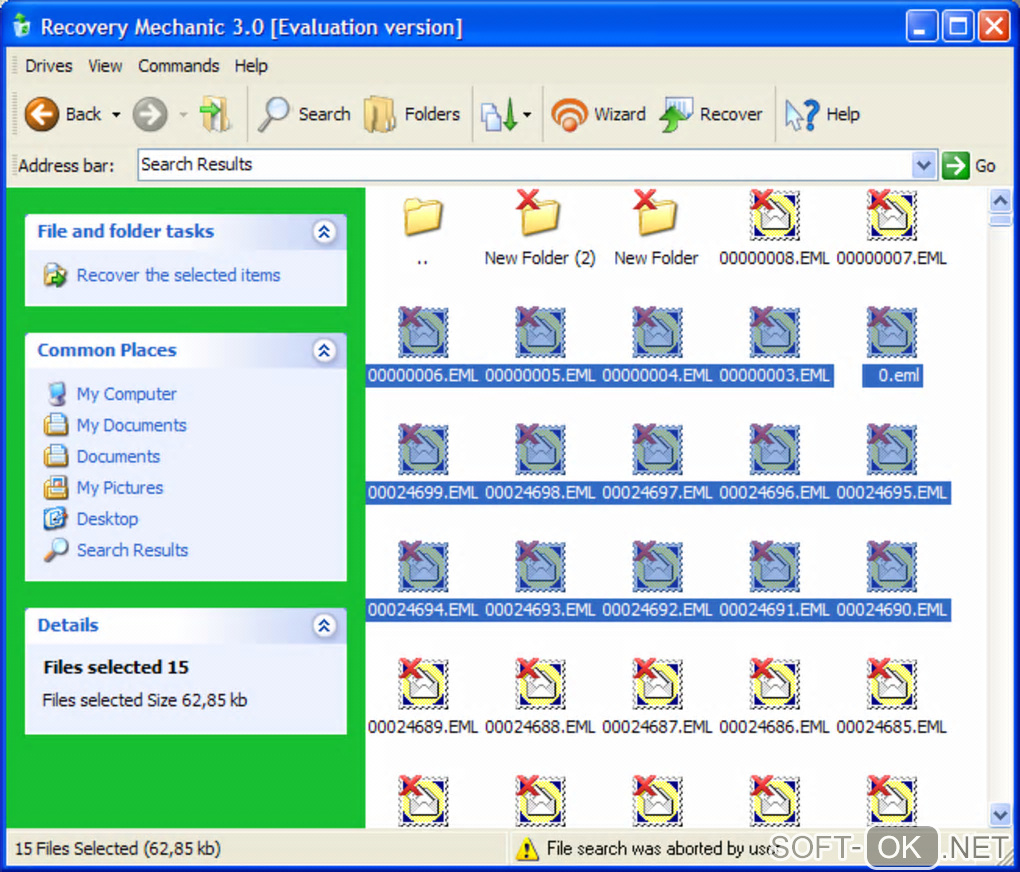Click the 00000003.EML file name

(774, 375)
